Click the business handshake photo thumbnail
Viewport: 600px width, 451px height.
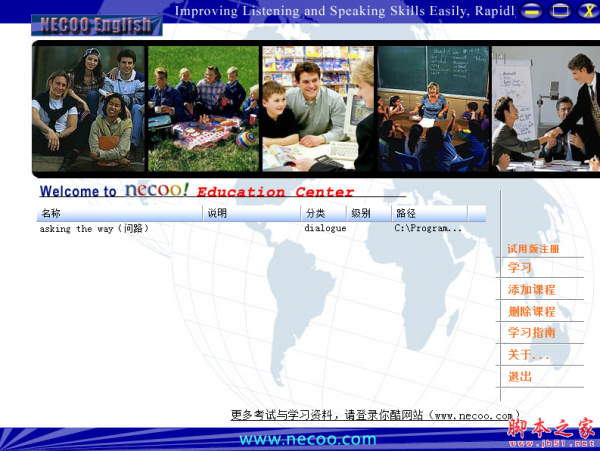546,109
